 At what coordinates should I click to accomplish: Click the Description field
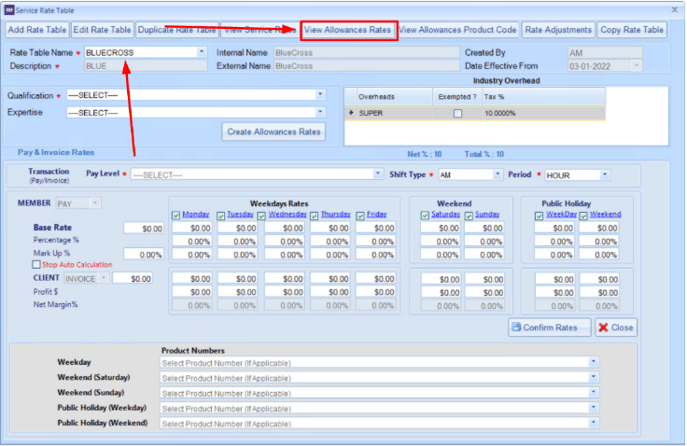click(146, 66)
